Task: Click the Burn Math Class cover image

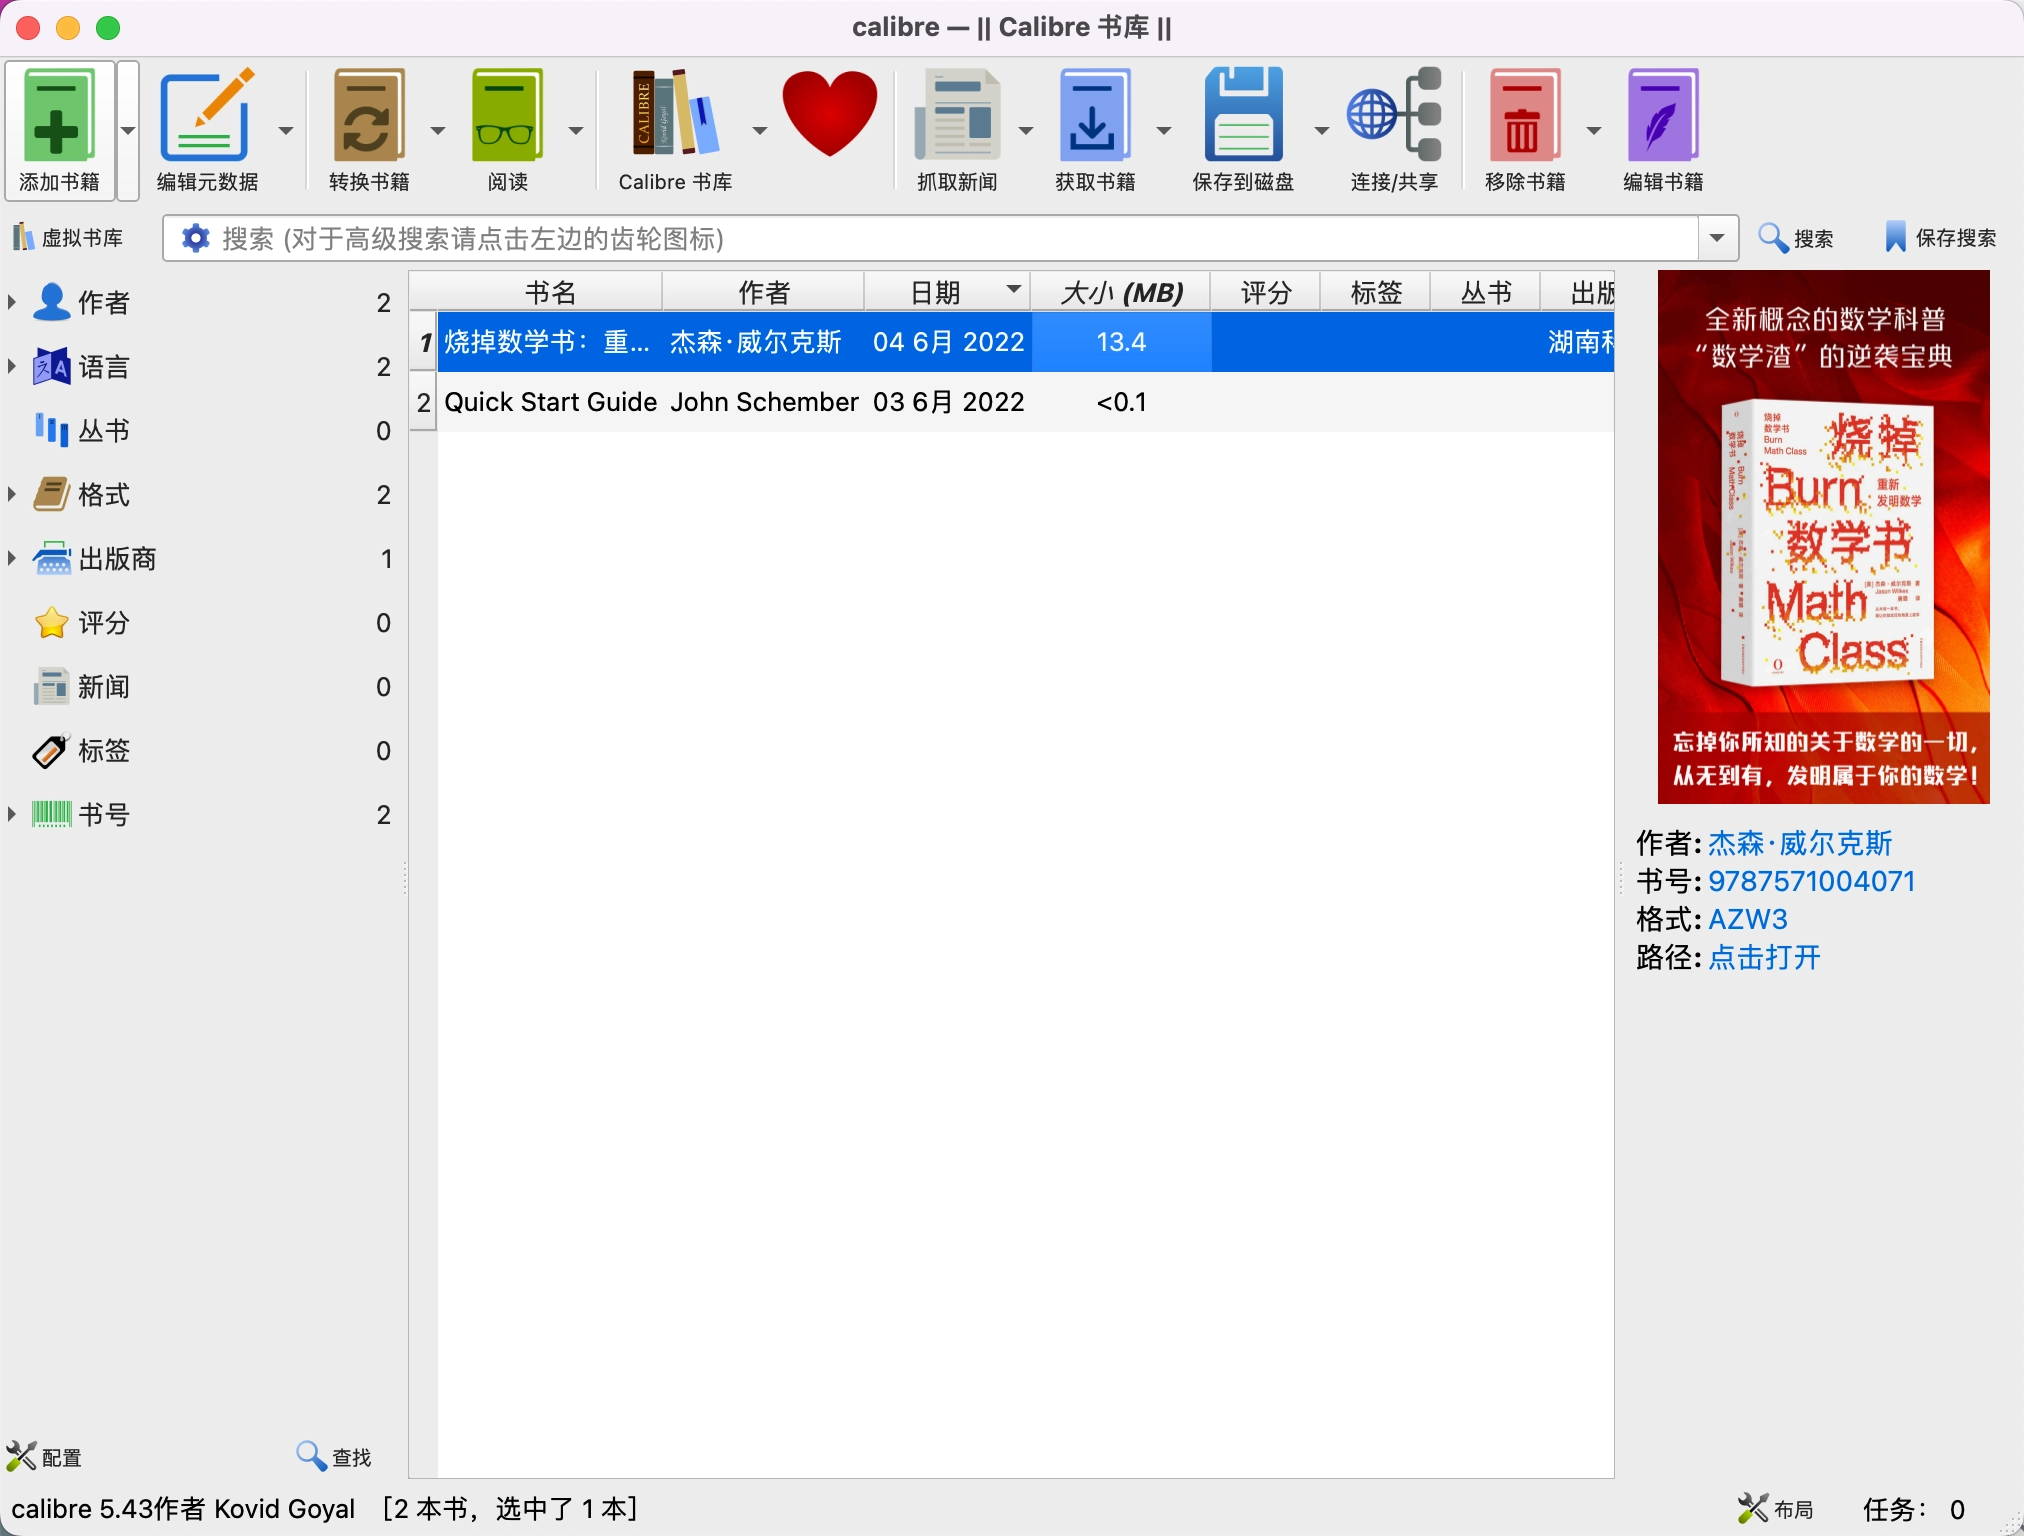Action: [1823, 537]
